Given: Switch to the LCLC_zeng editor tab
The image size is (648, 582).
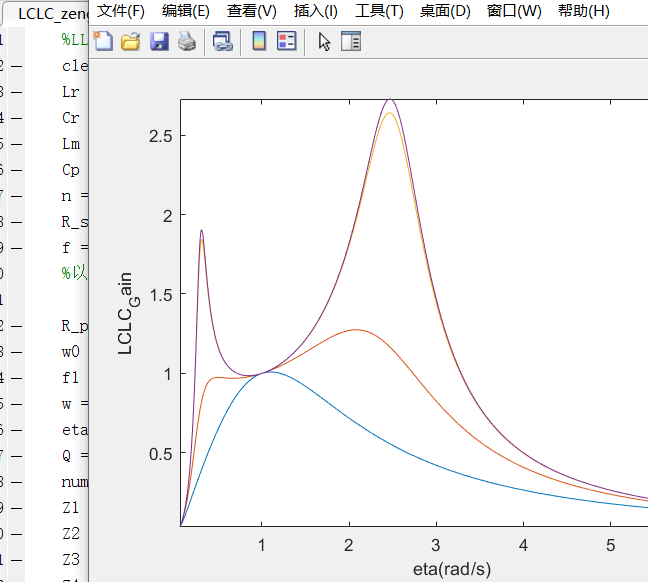Looking at the screenshot, I should [50, 13].
